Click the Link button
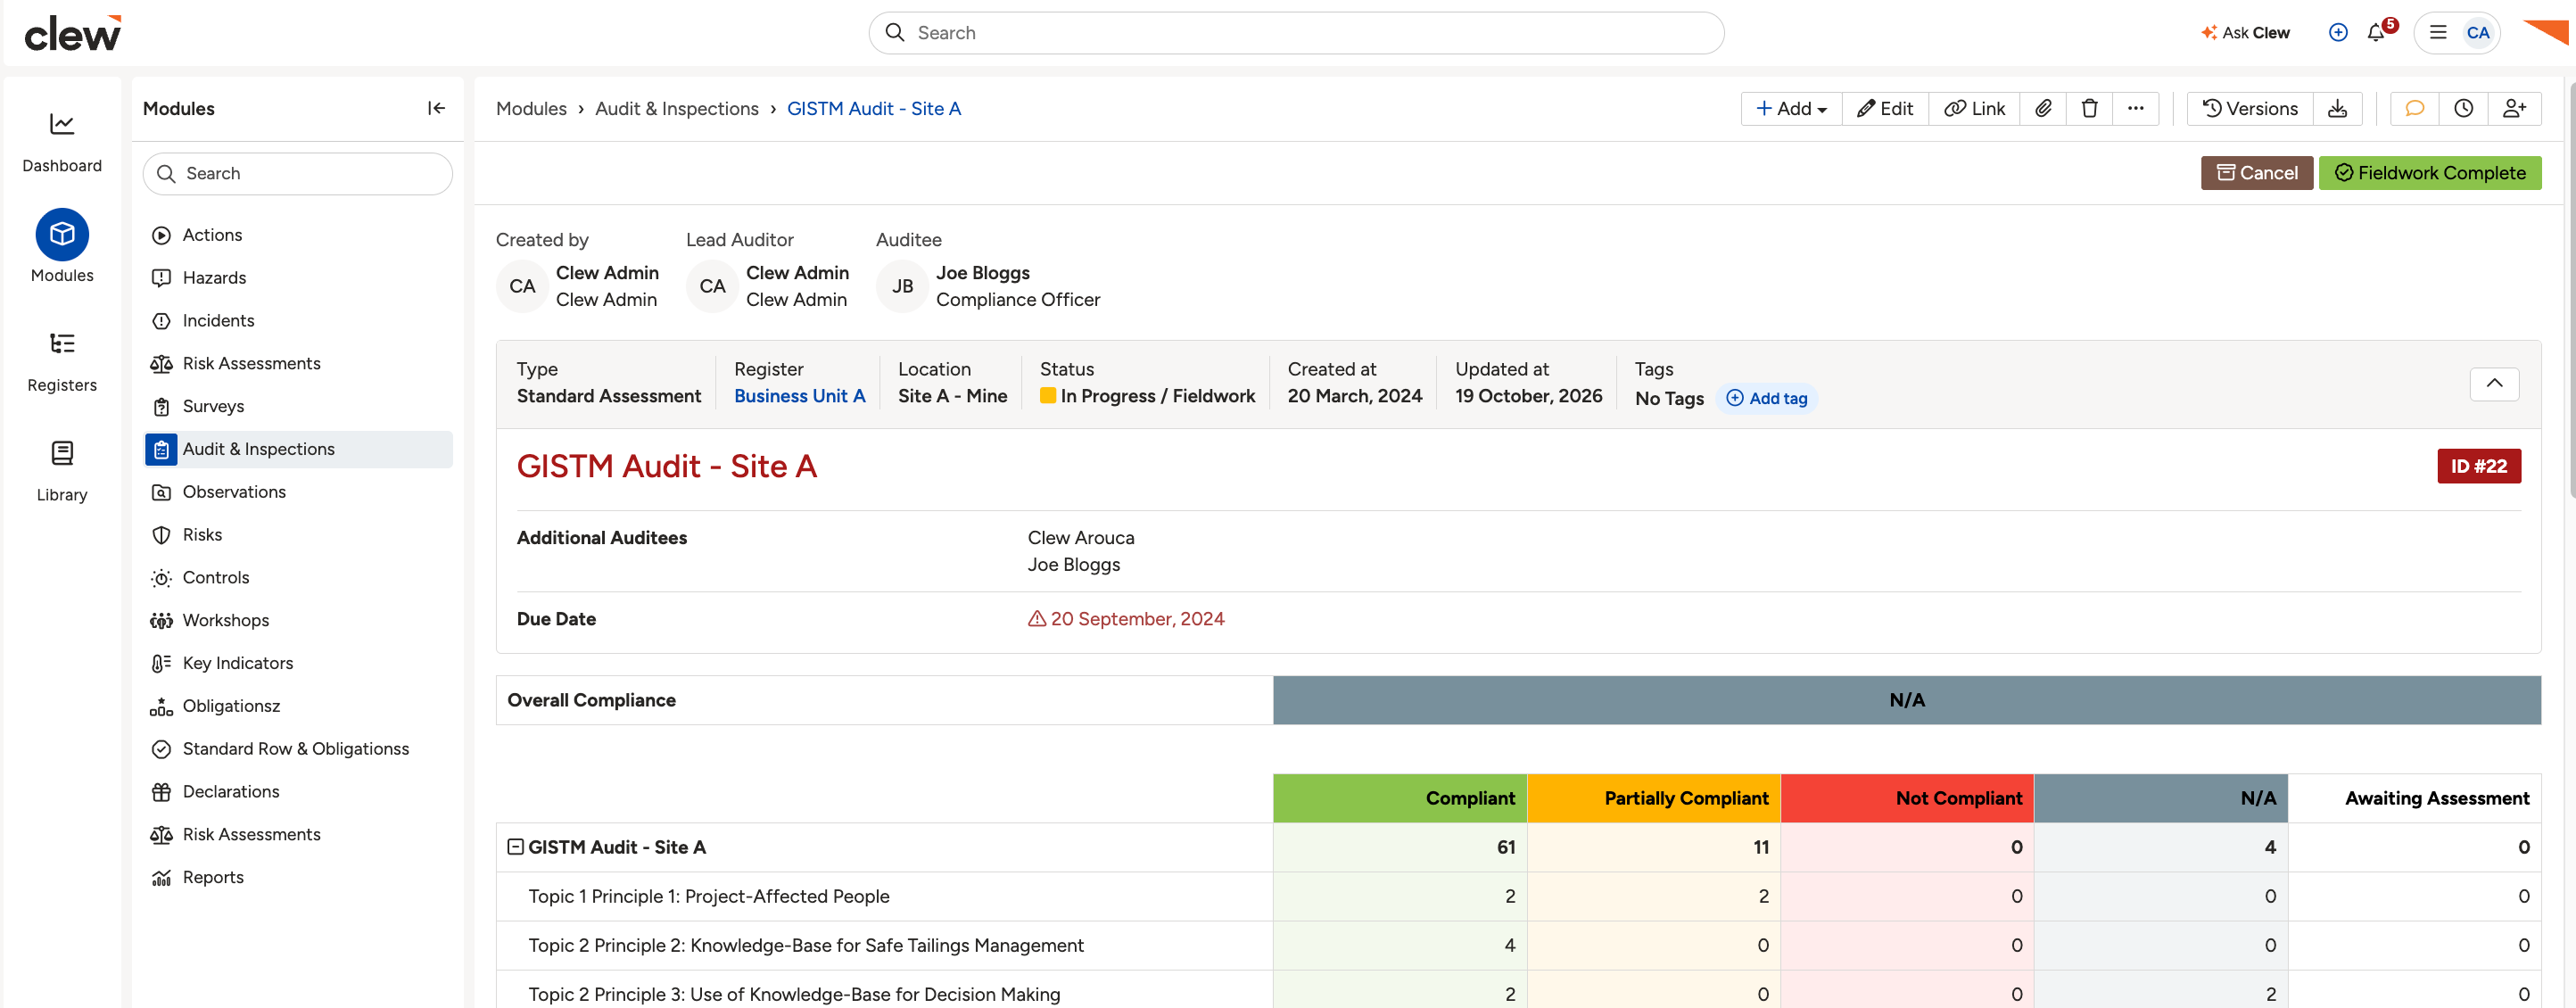This screenshot has width=2576, height=1008. pos(1974,108)
